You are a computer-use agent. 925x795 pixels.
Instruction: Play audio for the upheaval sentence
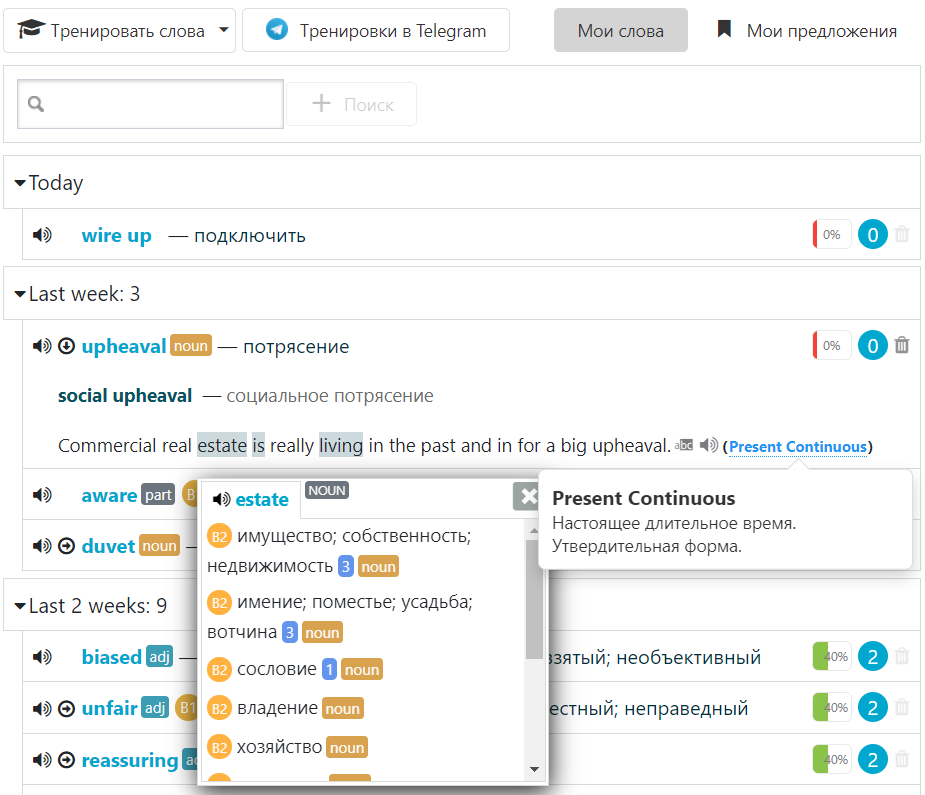(x=709, y=446)
